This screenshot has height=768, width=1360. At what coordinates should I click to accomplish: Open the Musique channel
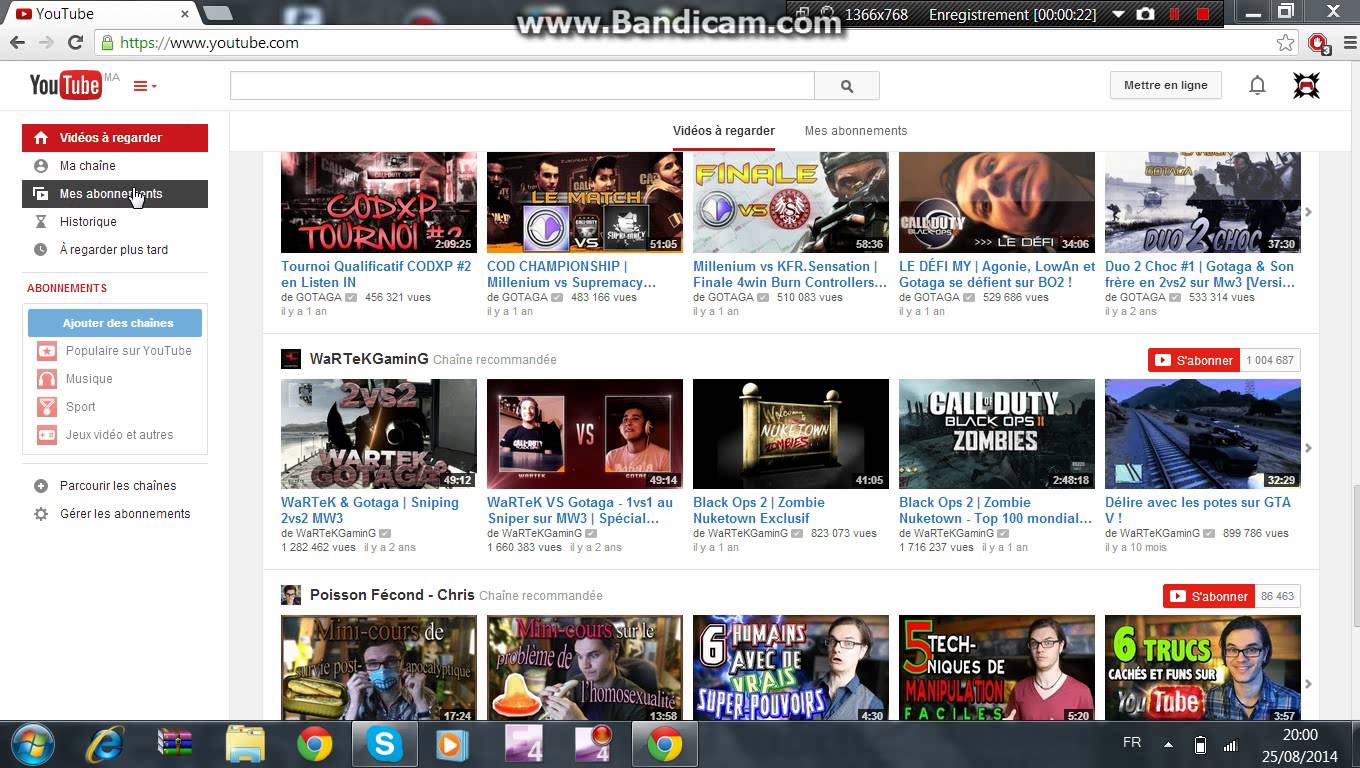(115, 379)
